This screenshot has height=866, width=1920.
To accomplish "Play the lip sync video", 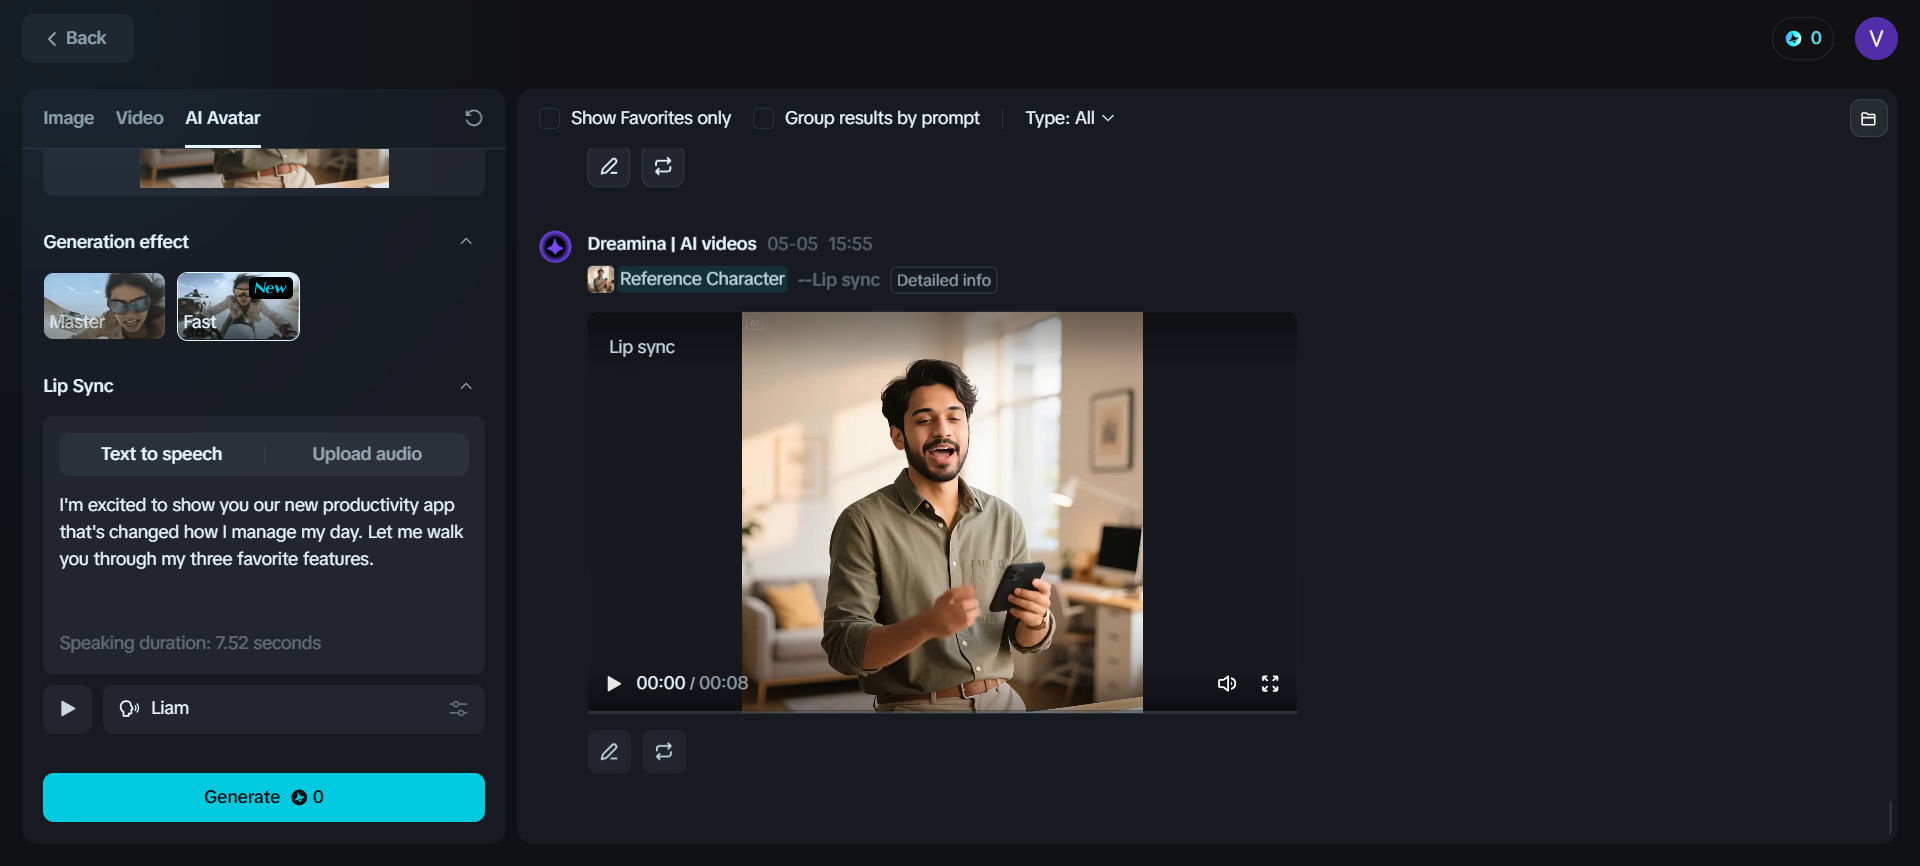I will tap(614, 684).
